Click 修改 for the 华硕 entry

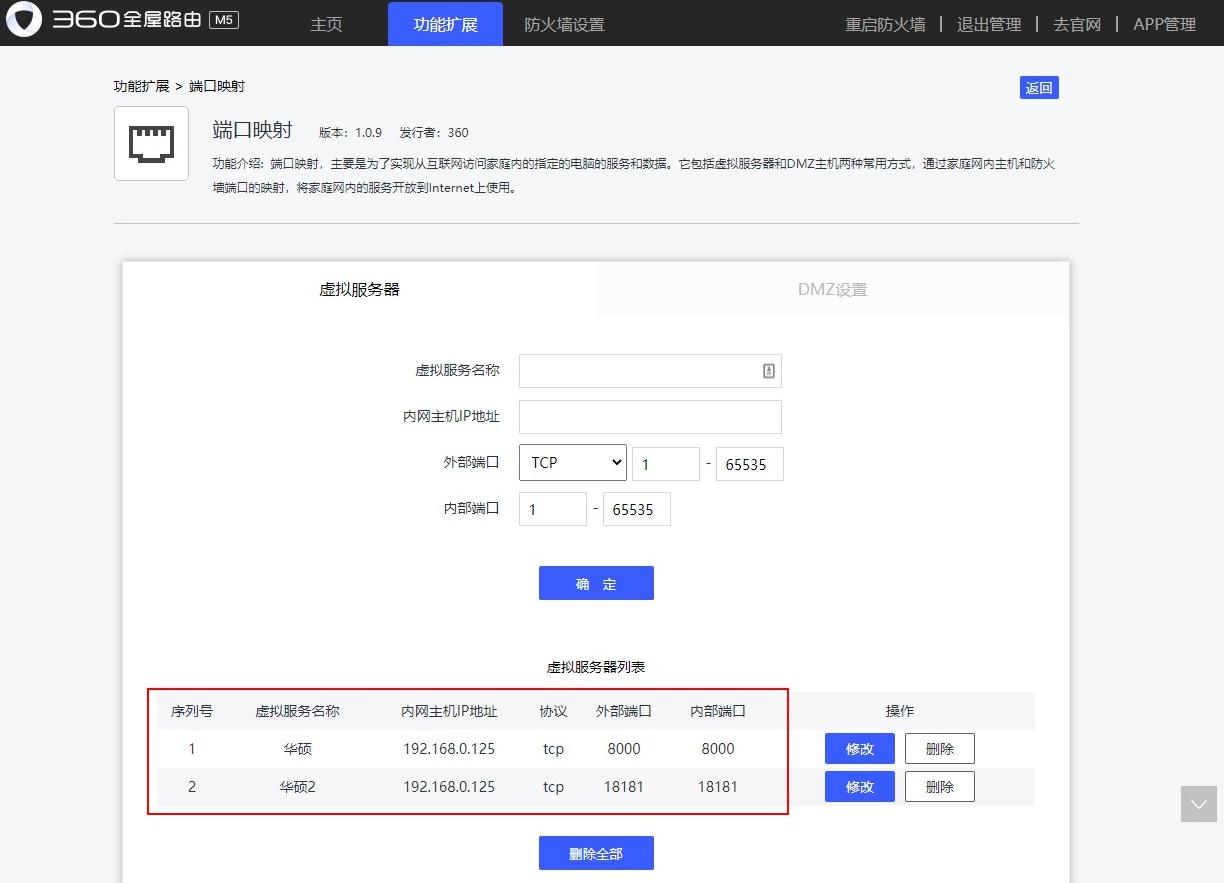click(858, 748)
